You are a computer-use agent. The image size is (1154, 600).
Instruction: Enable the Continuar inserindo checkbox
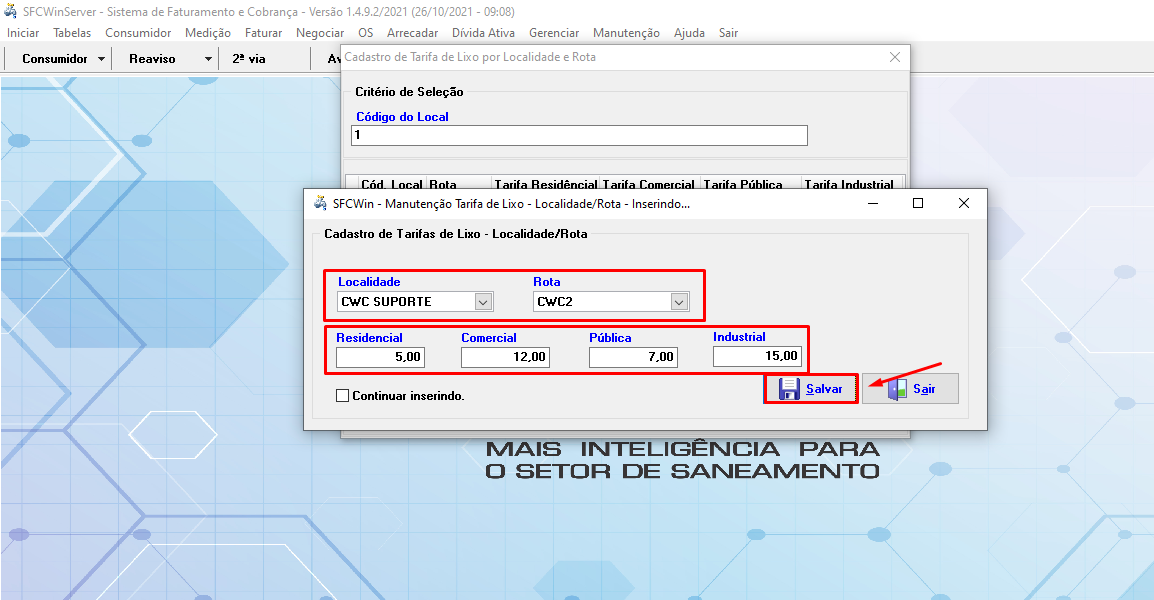point(341,396)
